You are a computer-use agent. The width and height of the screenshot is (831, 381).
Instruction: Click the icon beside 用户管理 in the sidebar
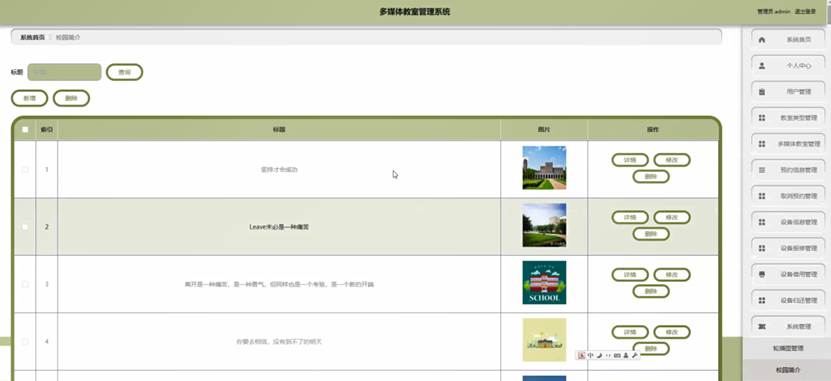pos(762,92)
